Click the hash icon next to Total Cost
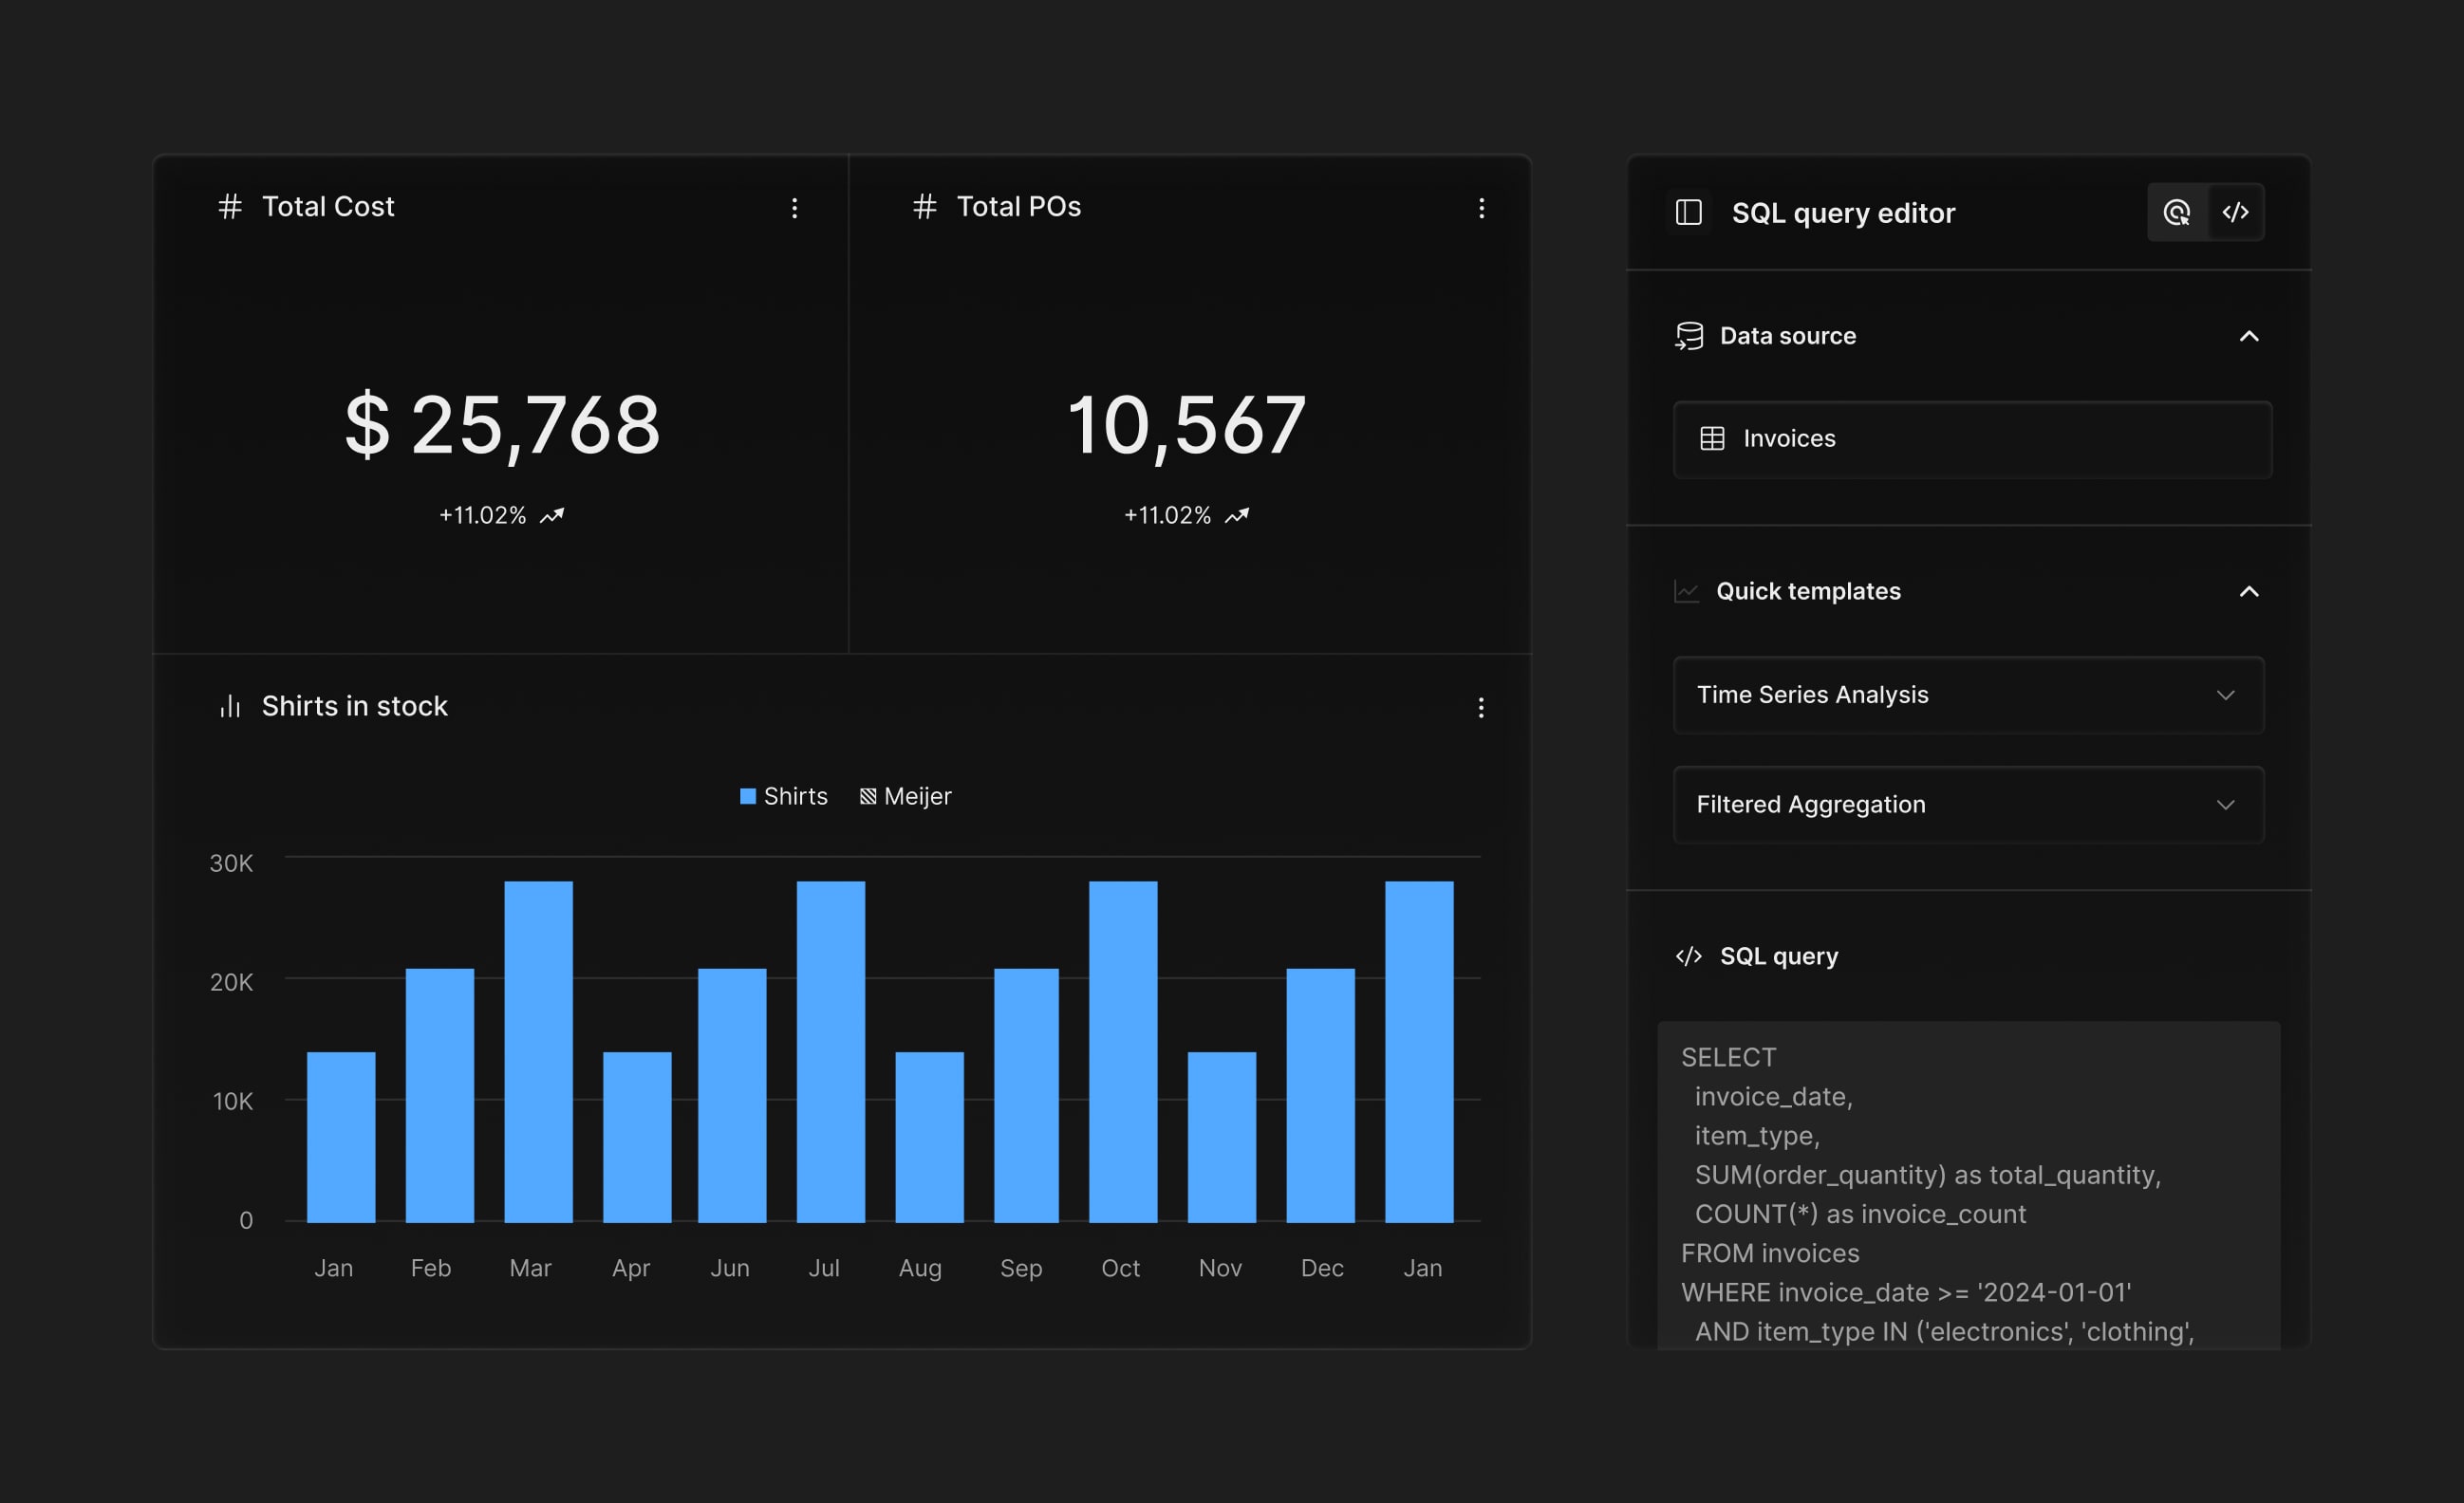Image resolution: width=2464 pixels, height=1503 pixels. (x=230, y=206)
